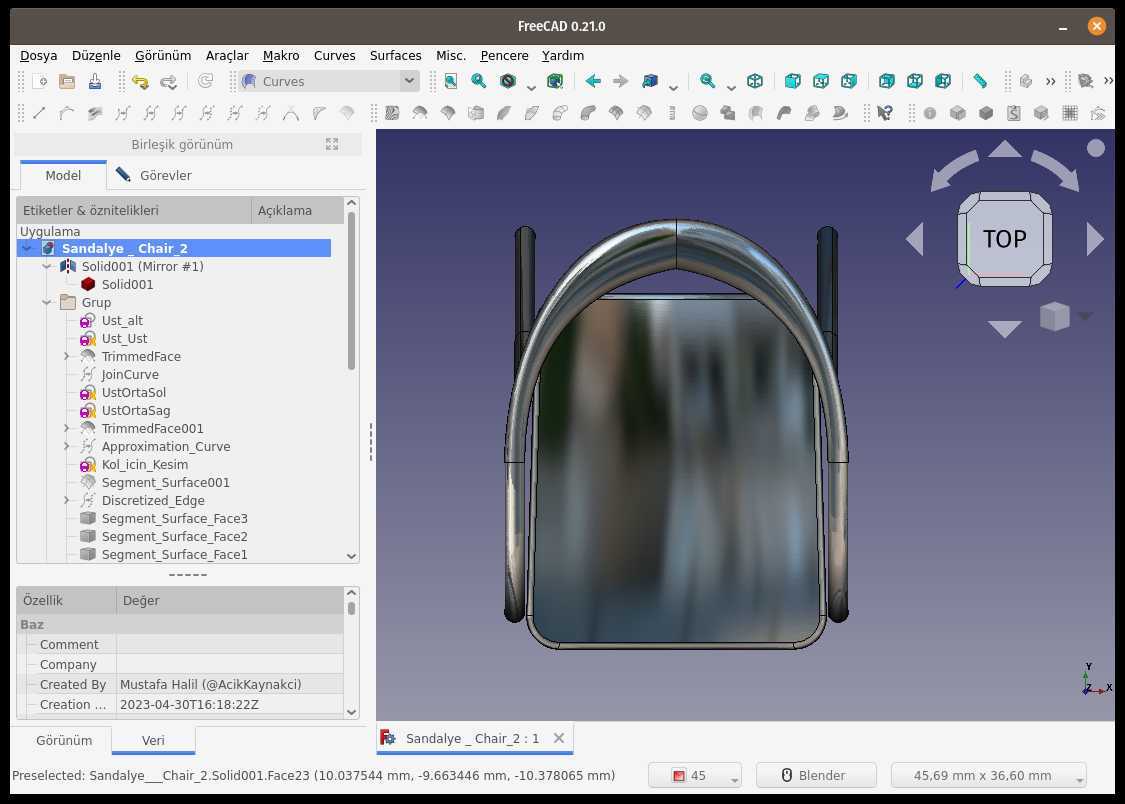Collapse the Grup folder in tree
The image size is (1125, 804).
47,302
